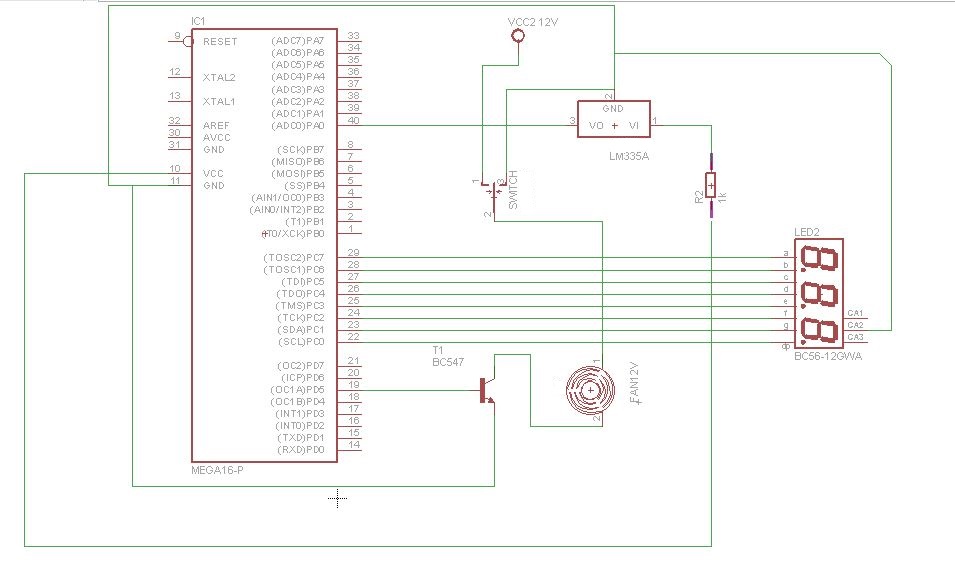955x565 pixels.
Task: Select the BC547 transistor symbol
Action: coord(487,391)
